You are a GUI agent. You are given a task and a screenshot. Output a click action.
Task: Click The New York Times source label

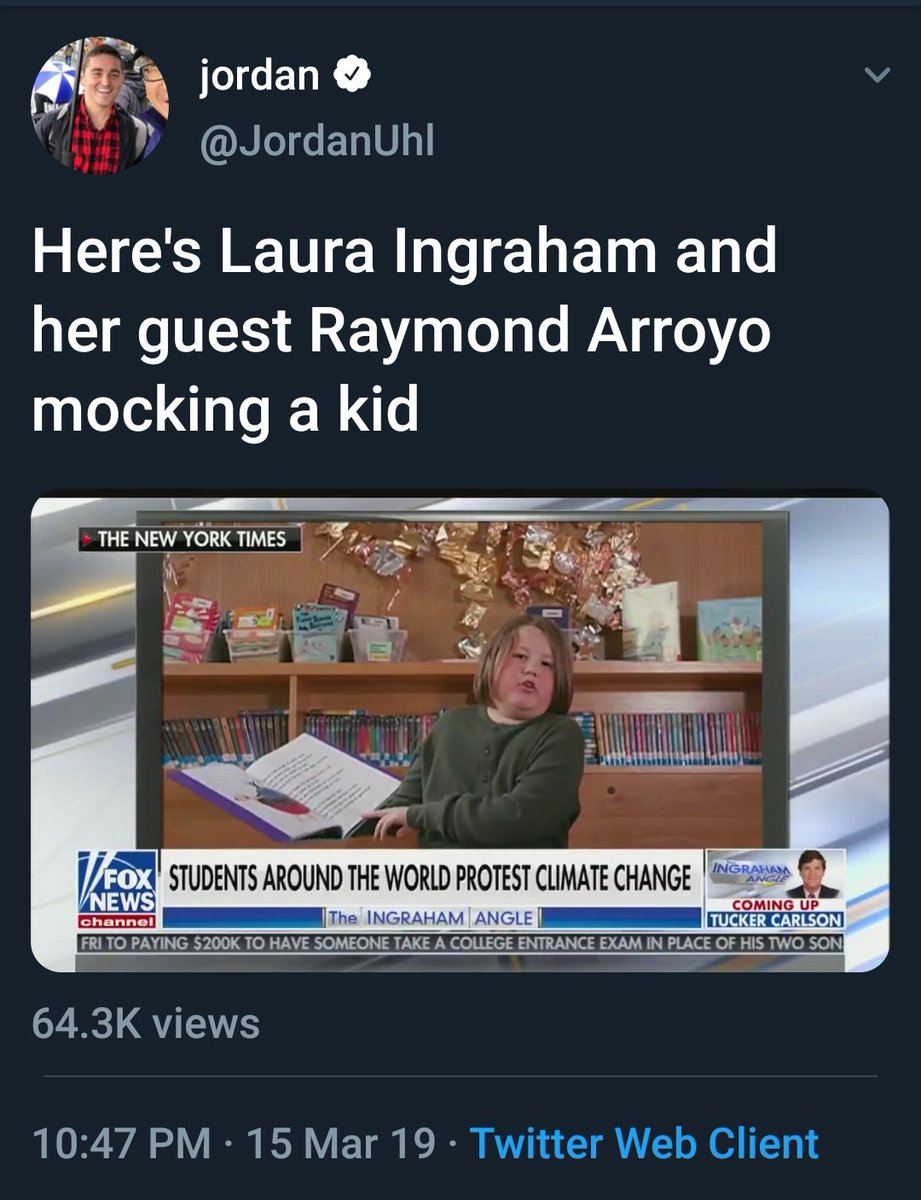tap(189, 540)
